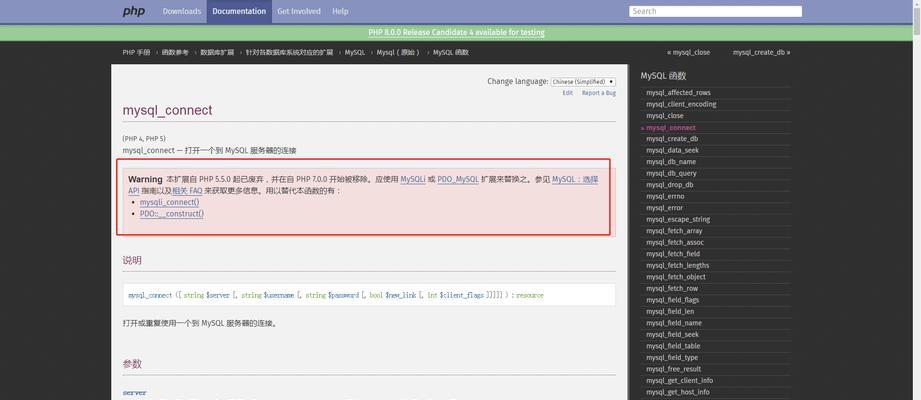Open mysql_drop_db in sidebar
This screenshot has height=400, width=921.
coord(670,185)
